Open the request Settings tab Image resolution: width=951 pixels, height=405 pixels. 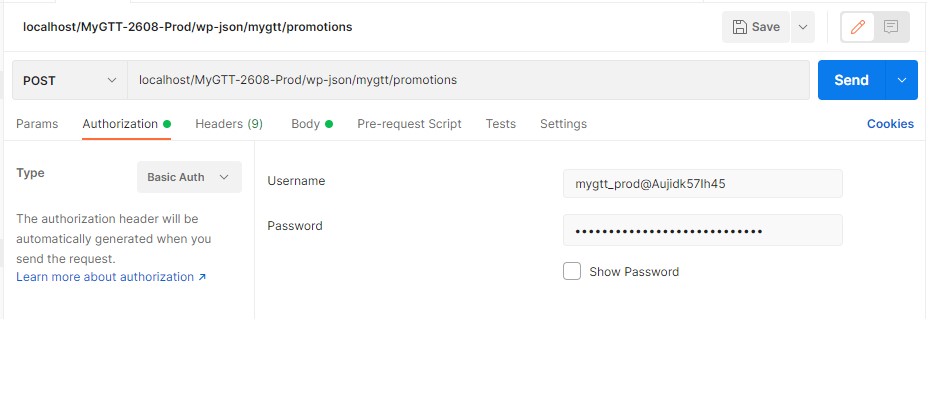pyautogui.click(x=563, y=124)
